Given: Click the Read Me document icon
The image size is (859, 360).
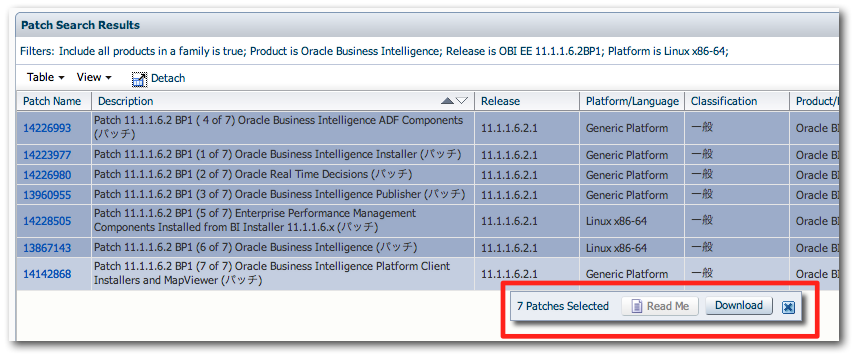Looking at the screenshot, I should click(637, 306).
